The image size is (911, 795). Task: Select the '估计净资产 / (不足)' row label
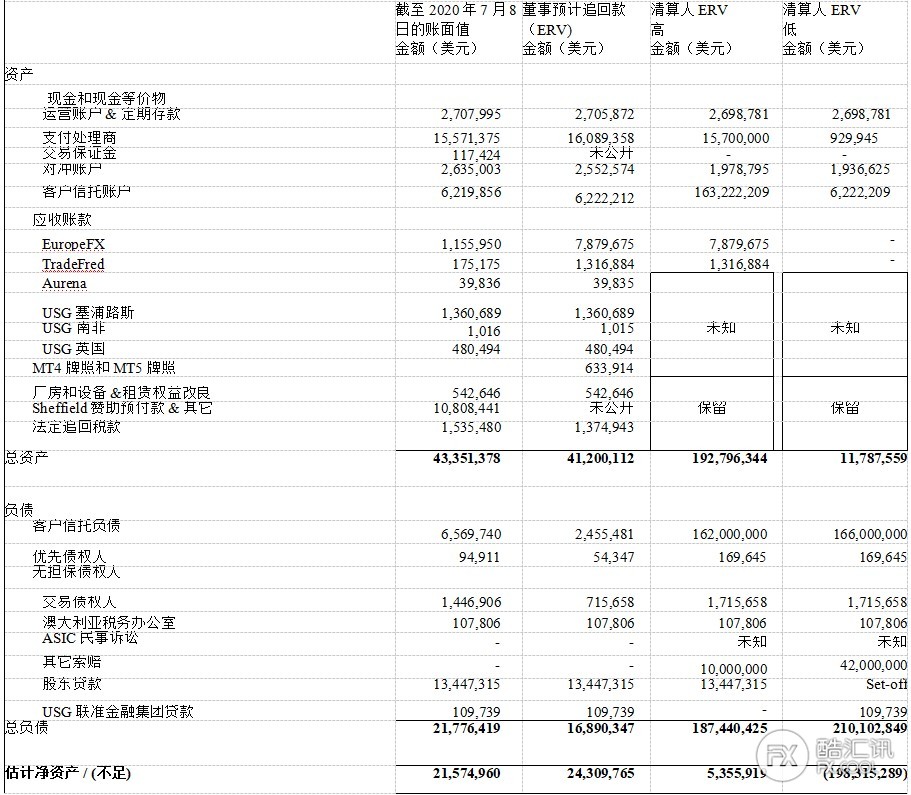tap(68, 773)
